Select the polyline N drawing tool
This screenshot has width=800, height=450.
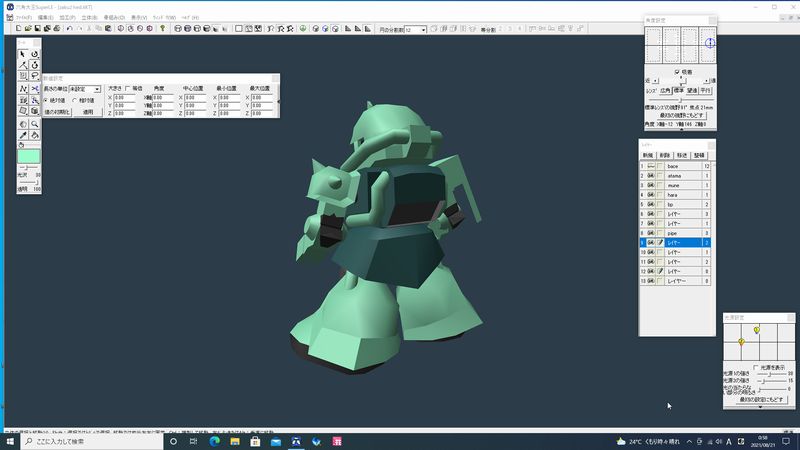22,89
